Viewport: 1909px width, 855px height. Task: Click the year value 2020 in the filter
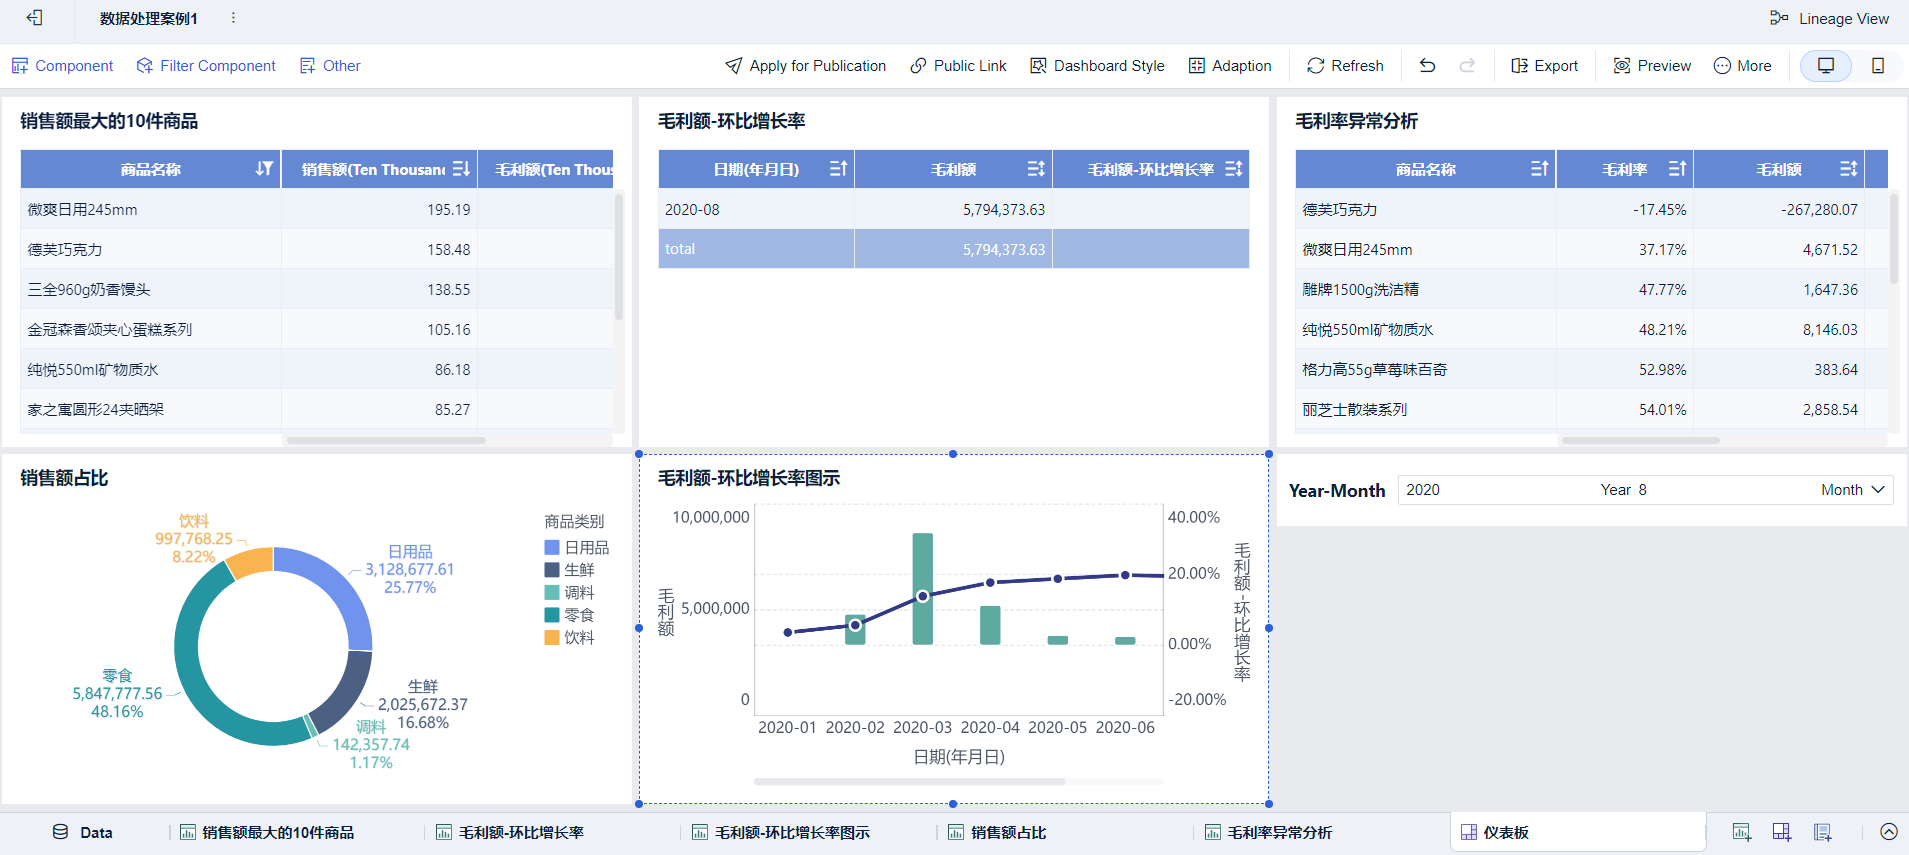tap(1423, 490)
